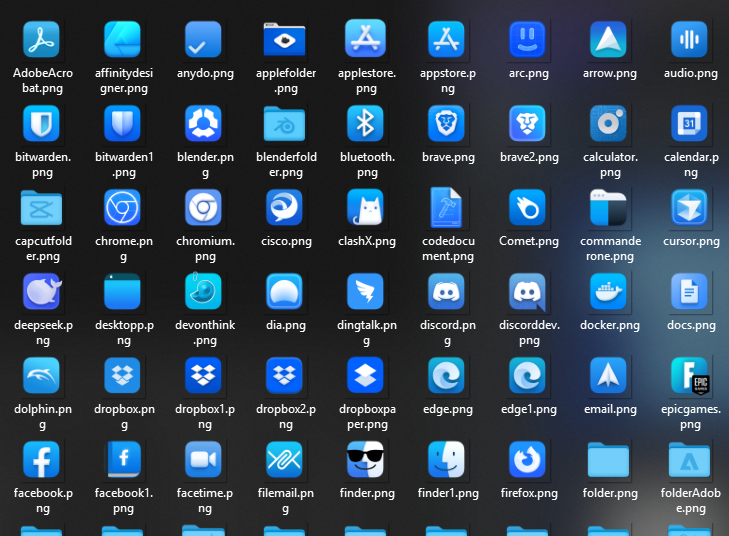Click the dia.png icon

284,291
